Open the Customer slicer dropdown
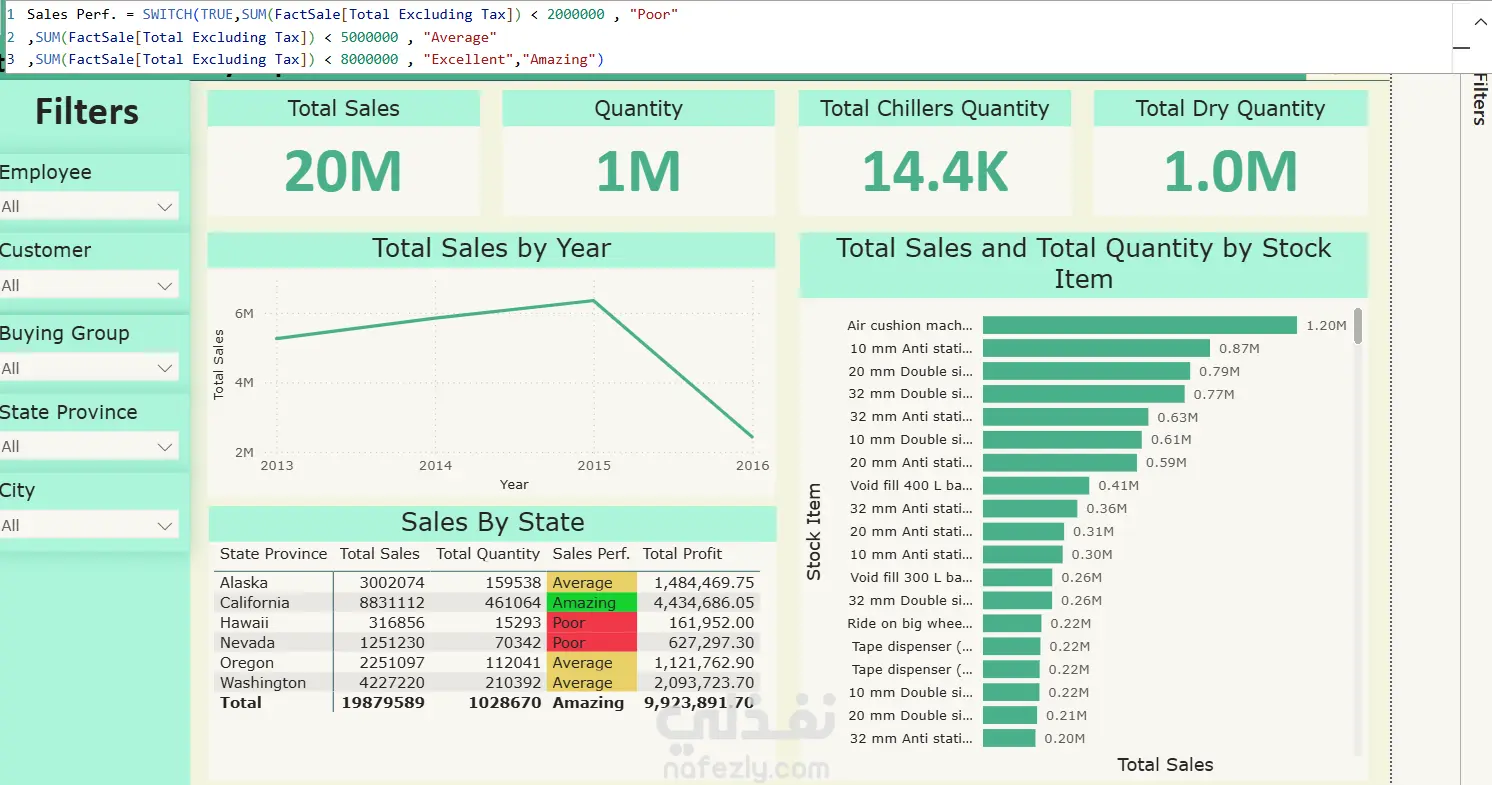This screenshot has height=785, width=1492. pos(89,285)
